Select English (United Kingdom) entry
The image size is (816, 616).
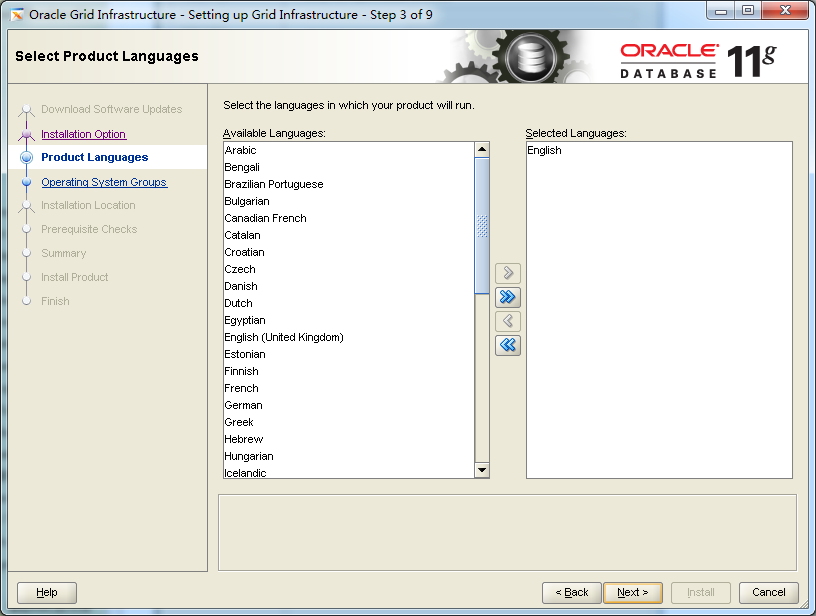[349, 337]
